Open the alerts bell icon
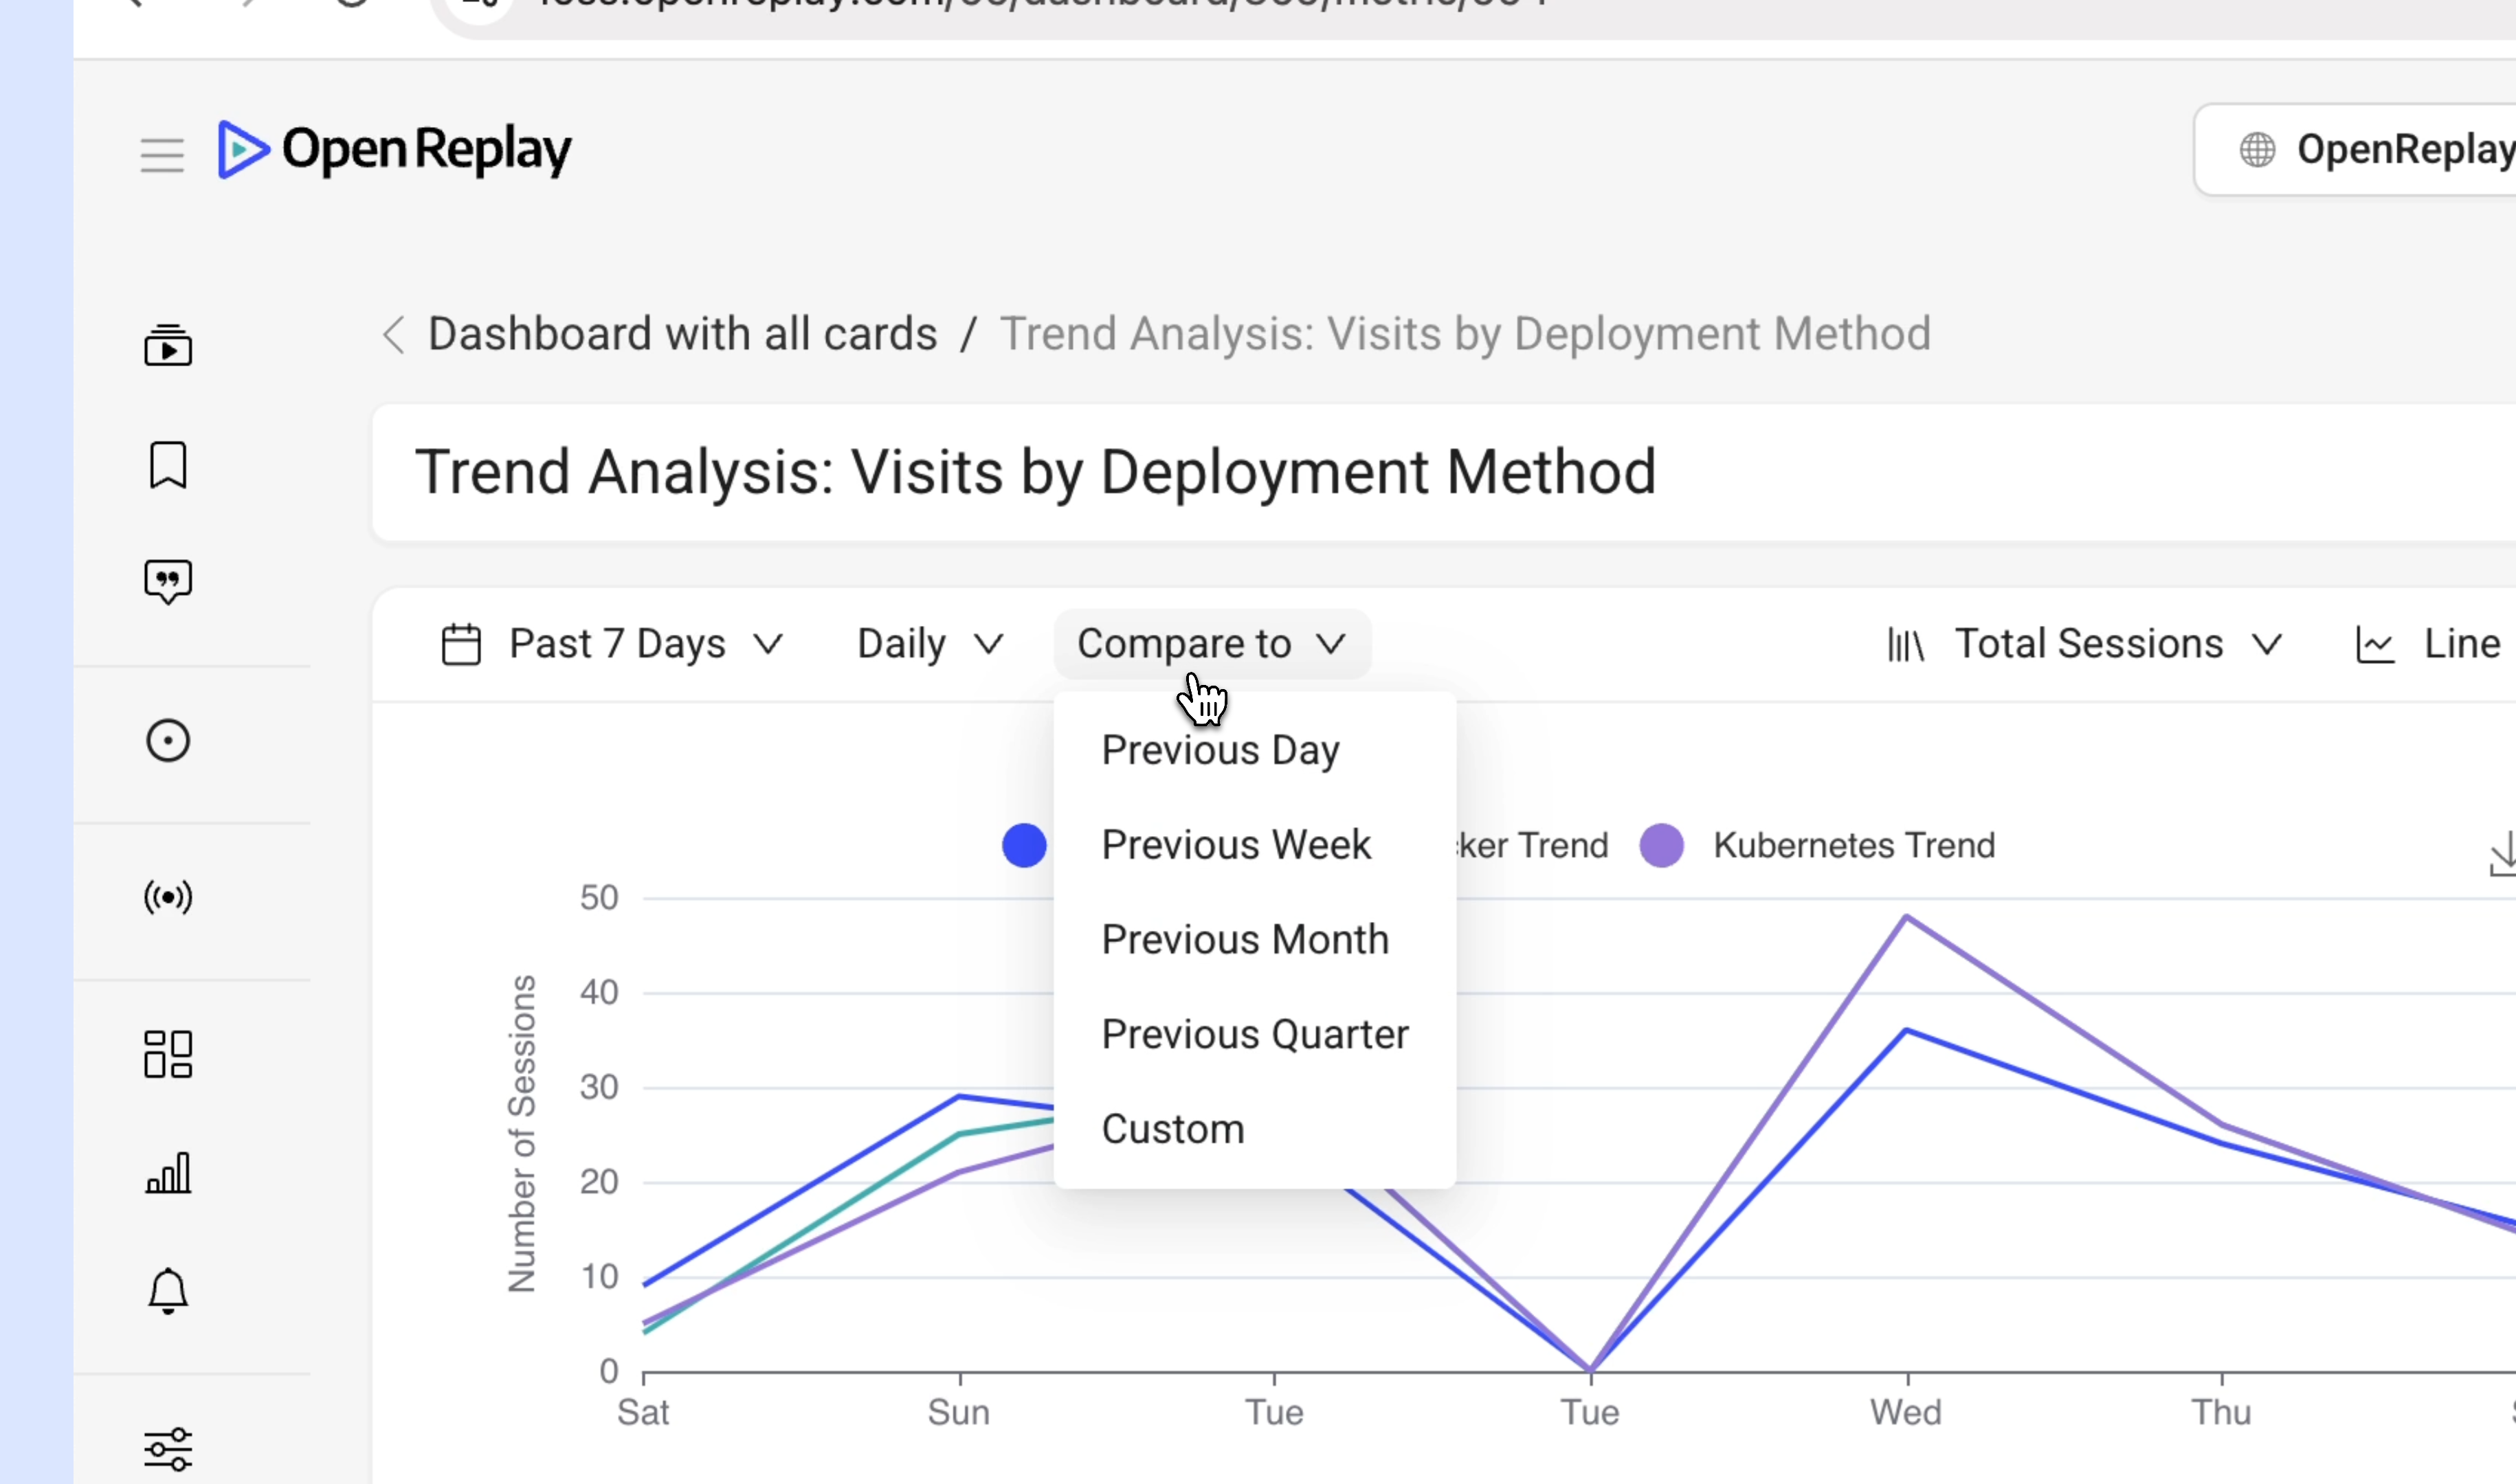Screen dimensions: 2516x1484 click(168, 1290)
